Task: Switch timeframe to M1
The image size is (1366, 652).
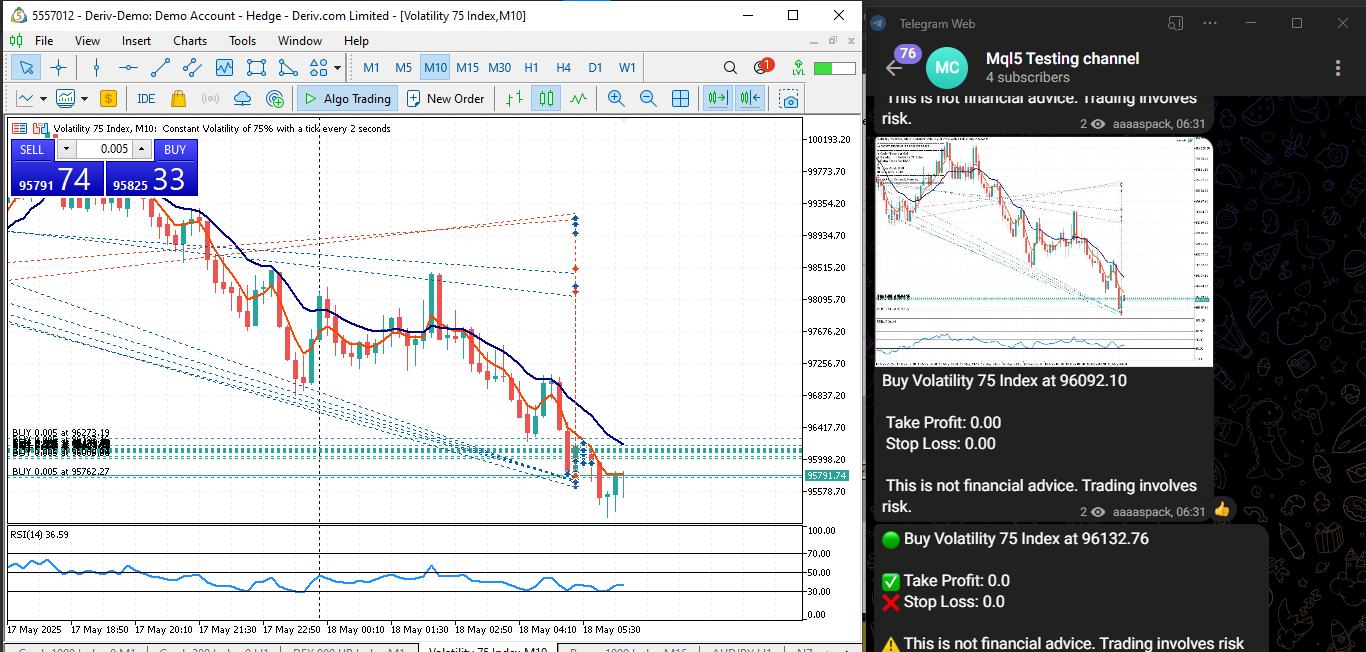Action: 371,68
